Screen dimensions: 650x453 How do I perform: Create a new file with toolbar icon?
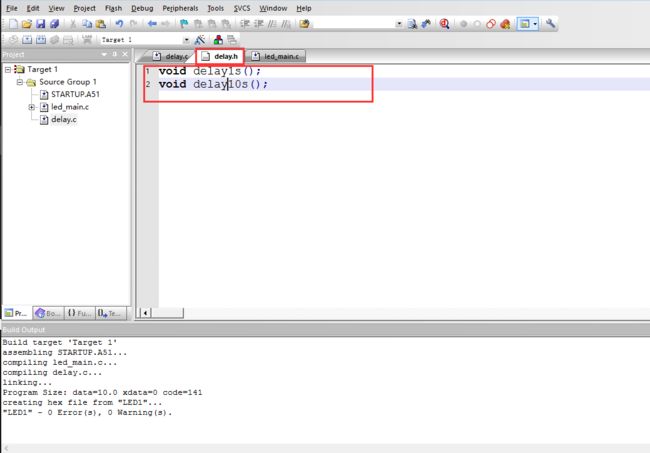coord(13,24)
